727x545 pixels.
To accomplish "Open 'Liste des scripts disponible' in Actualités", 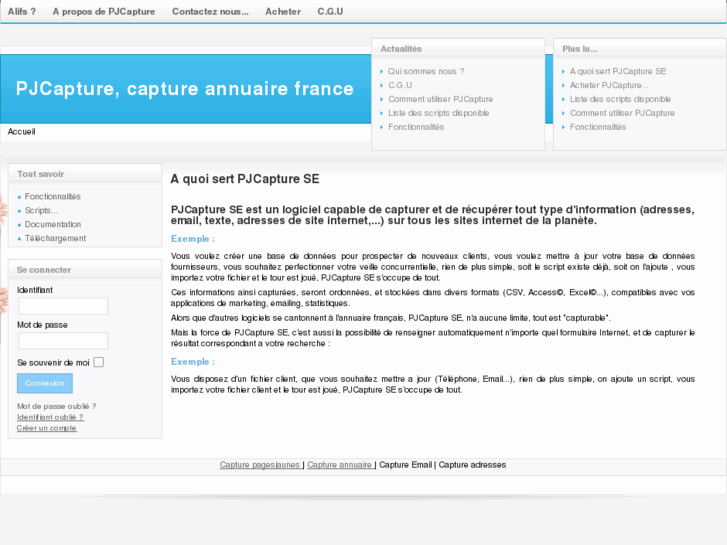I will [x=439, y=113].
